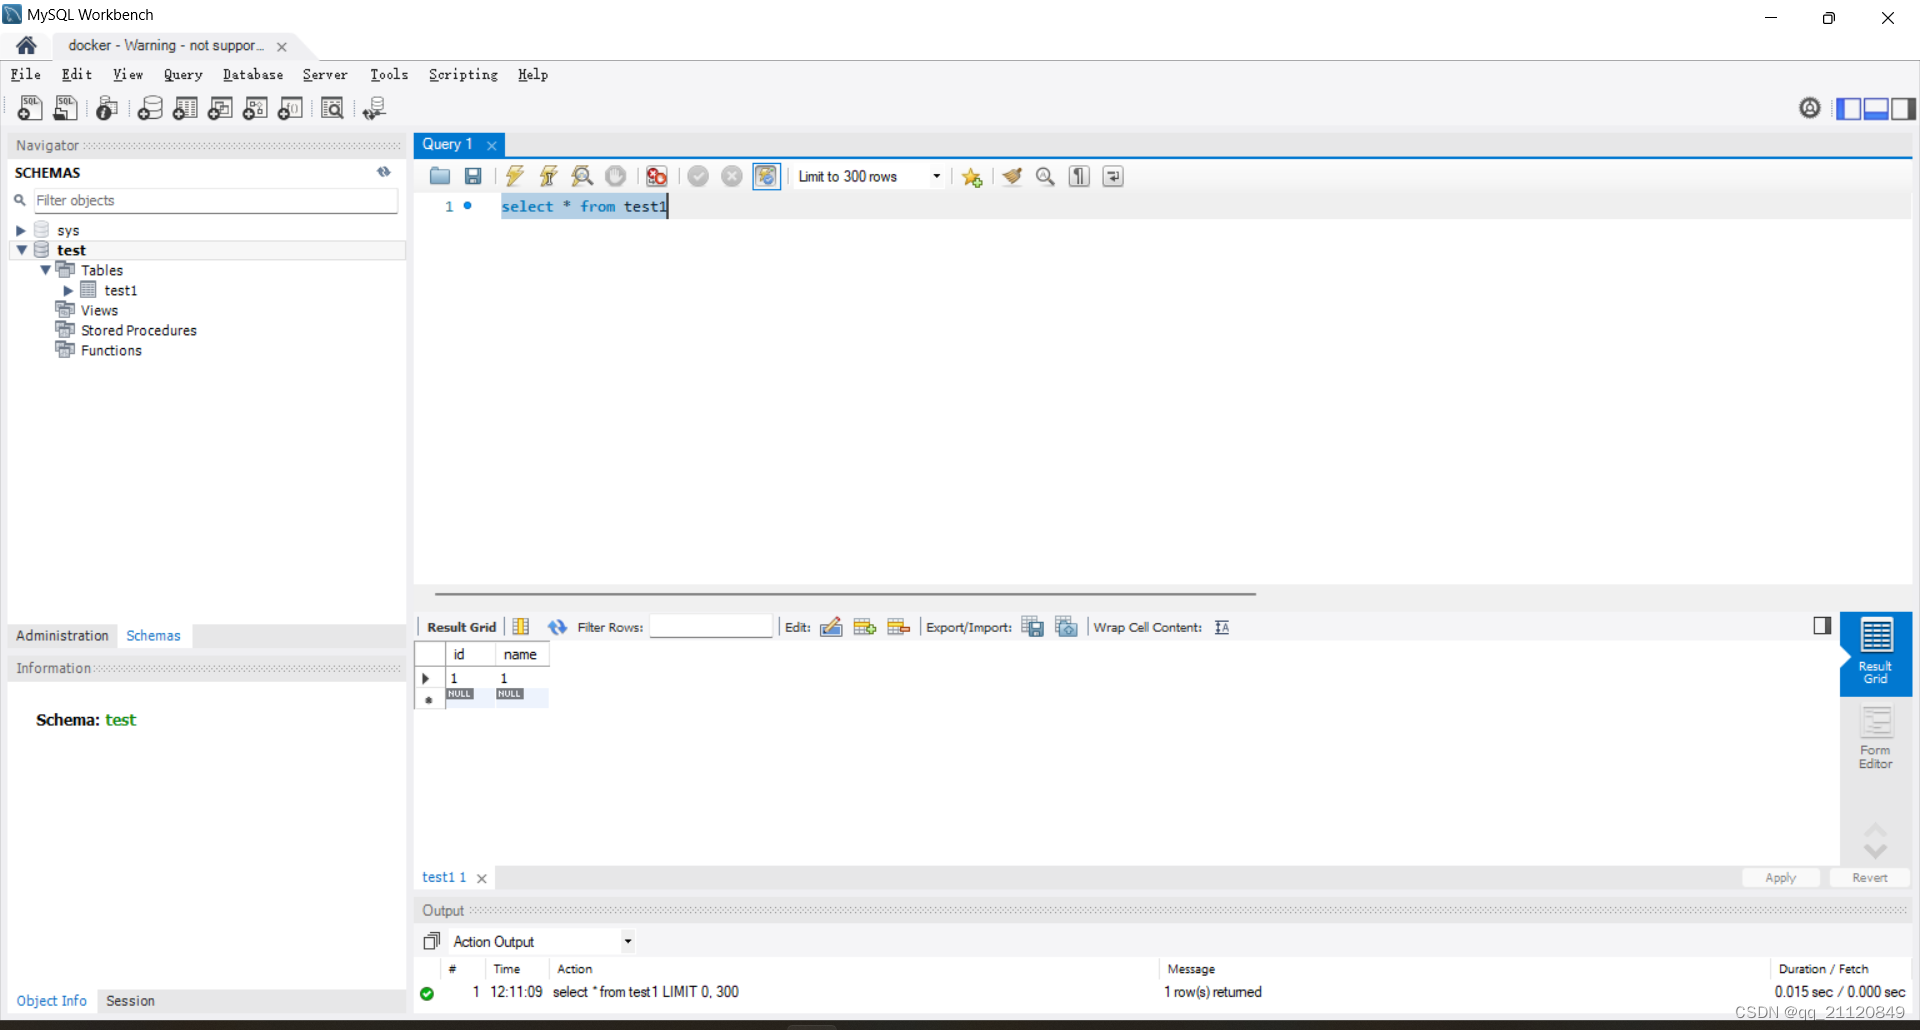Expand the test1 table node
The width and height of the screenshot is (1920, 1030).
pos(68,290)
